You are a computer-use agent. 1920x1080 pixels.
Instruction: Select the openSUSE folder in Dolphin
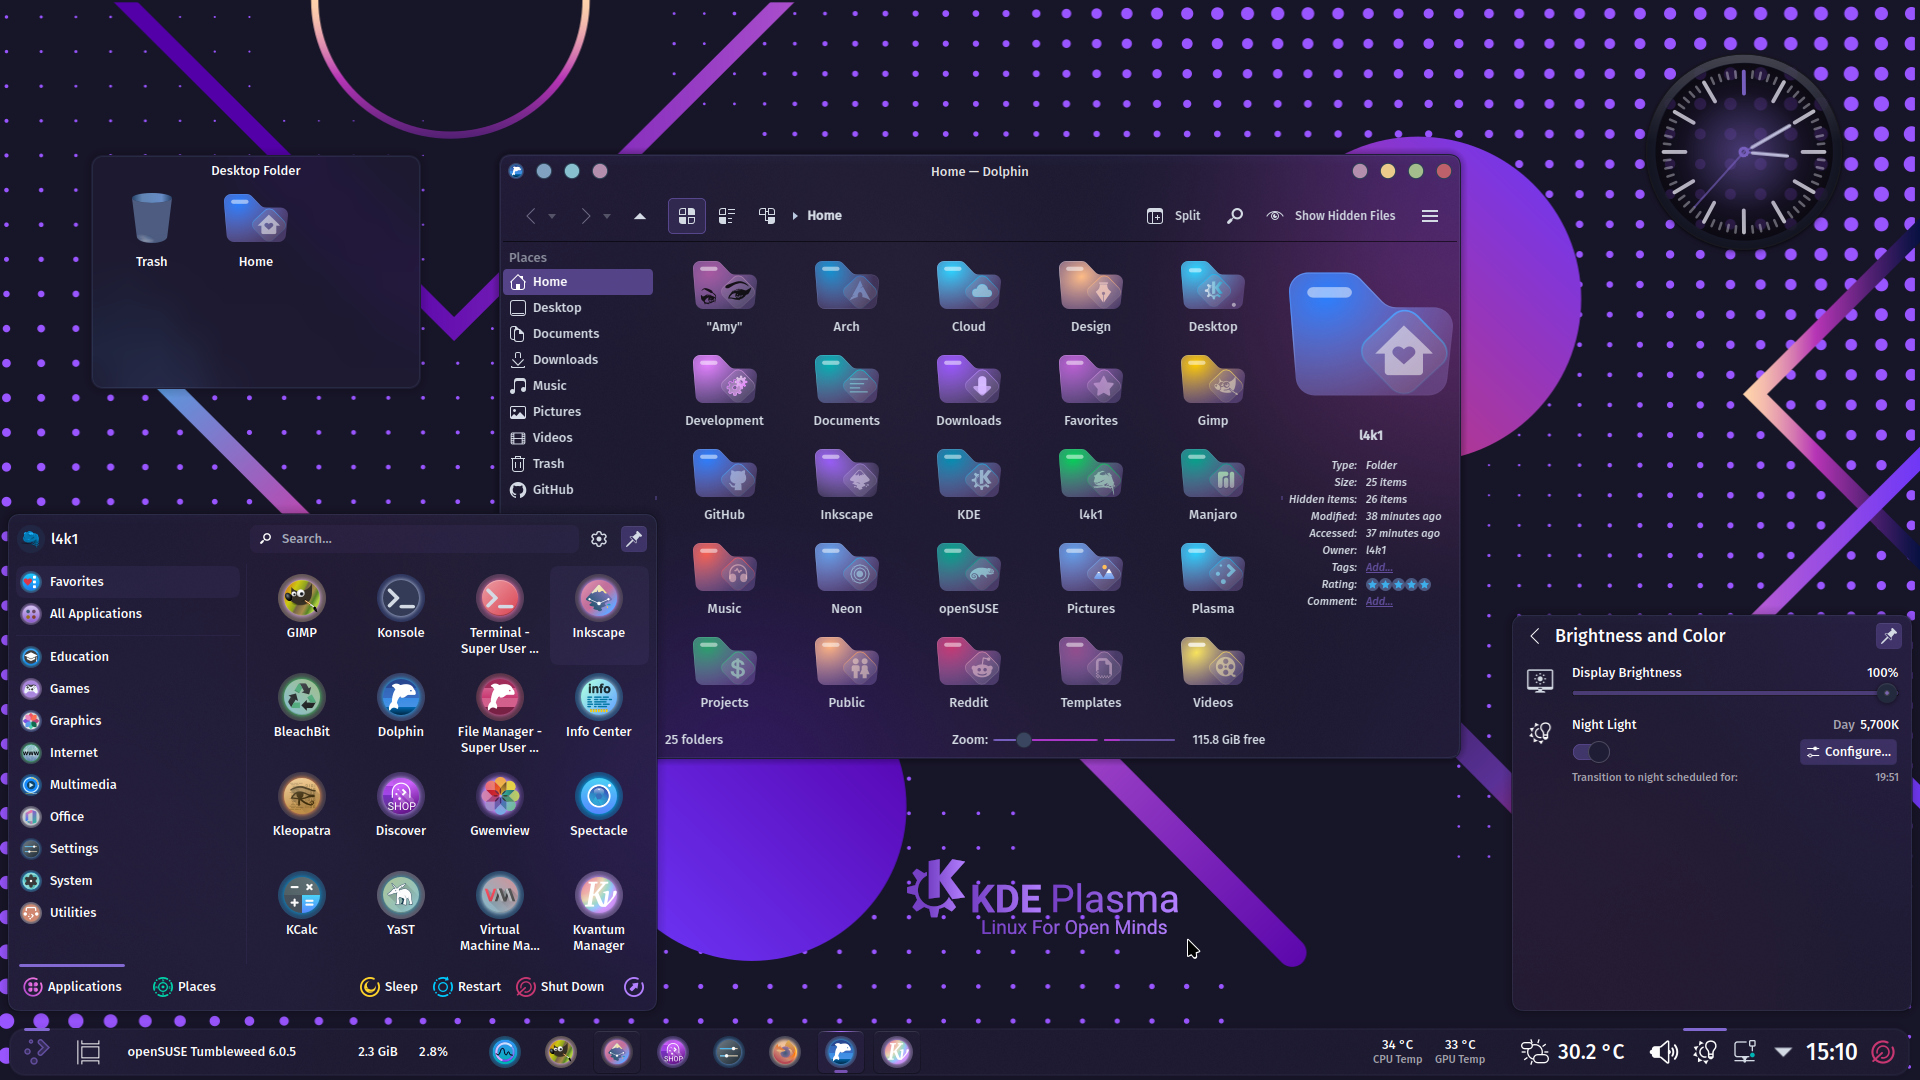[x=968, y=579]
